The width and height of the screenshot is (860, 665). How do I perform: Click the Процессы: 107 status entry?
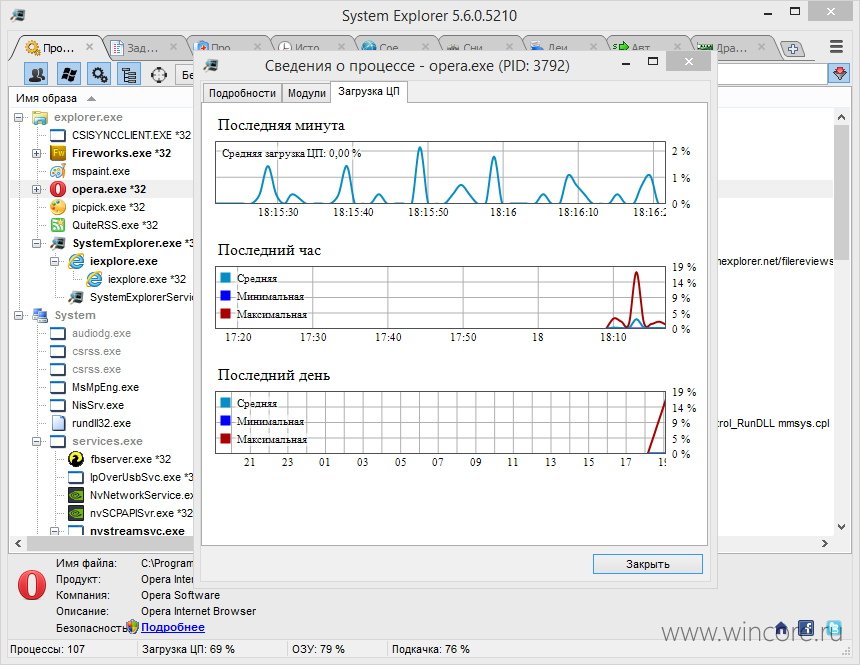click(47, 649)
